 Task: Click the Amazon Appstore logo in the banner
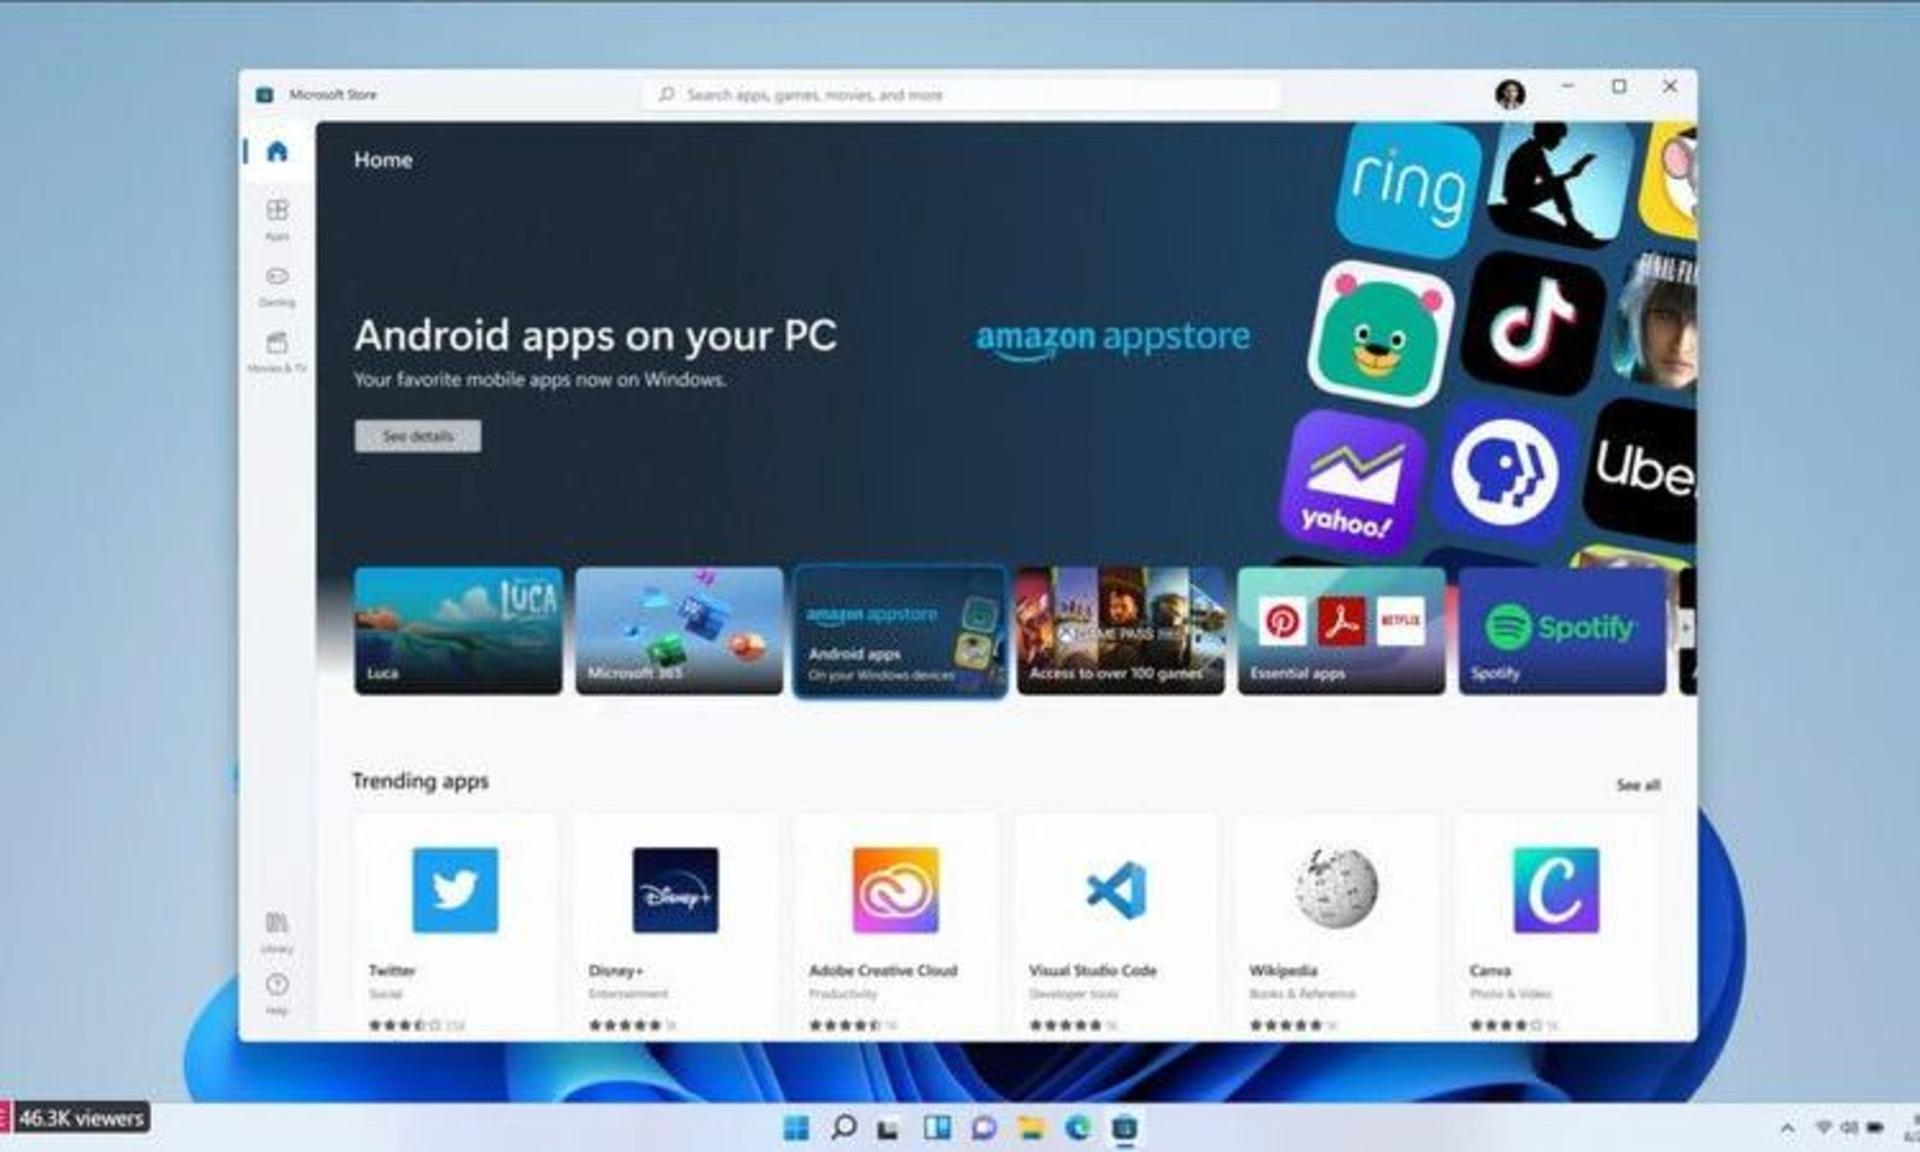pyautogui.click(x=1113, y=339)
